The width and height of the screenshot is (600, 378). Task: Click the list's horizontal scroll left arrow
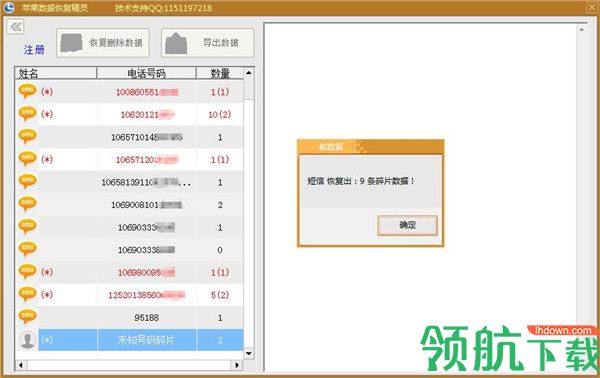click(21, 365)
